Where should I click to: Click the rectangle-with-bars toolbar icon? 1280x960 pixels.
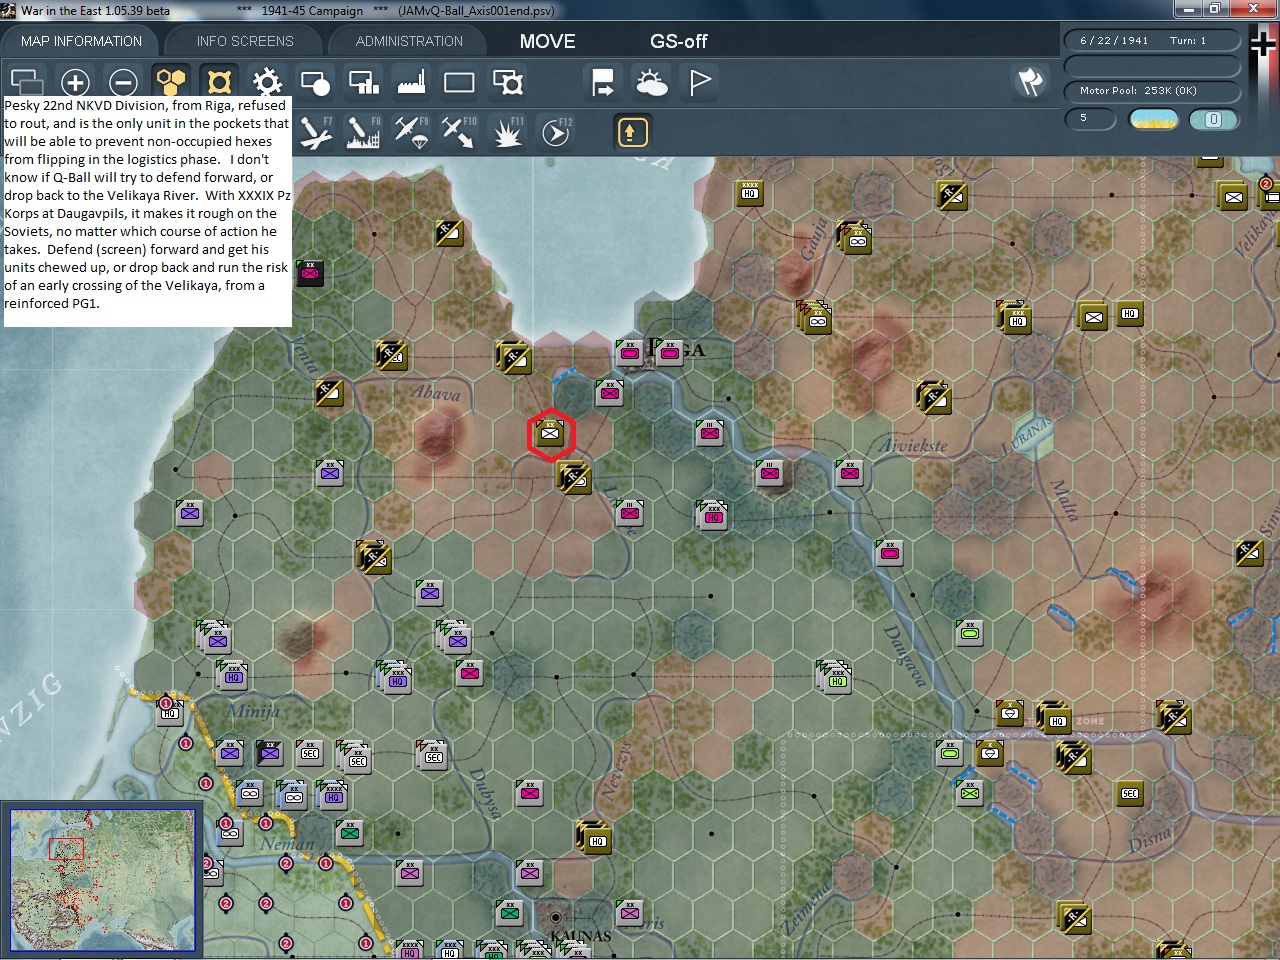(363, 82)
